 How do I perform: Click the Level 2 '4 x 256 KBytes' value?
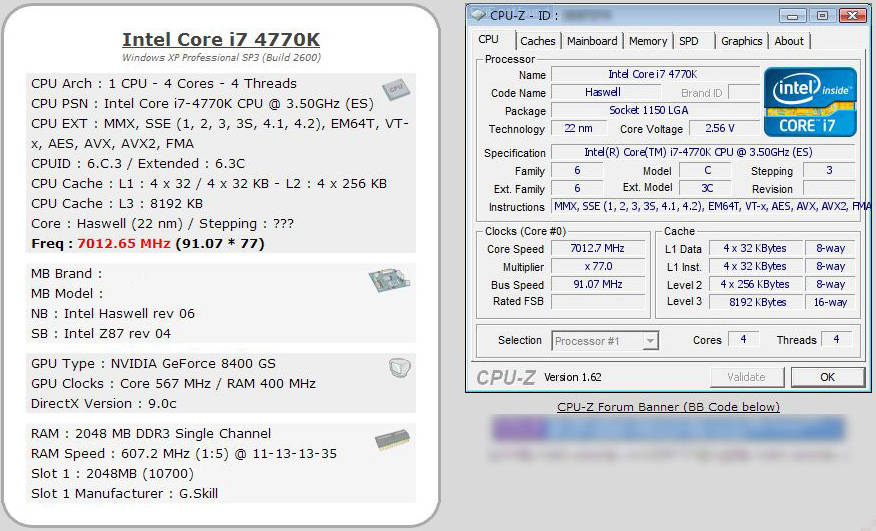pos(755,284)
